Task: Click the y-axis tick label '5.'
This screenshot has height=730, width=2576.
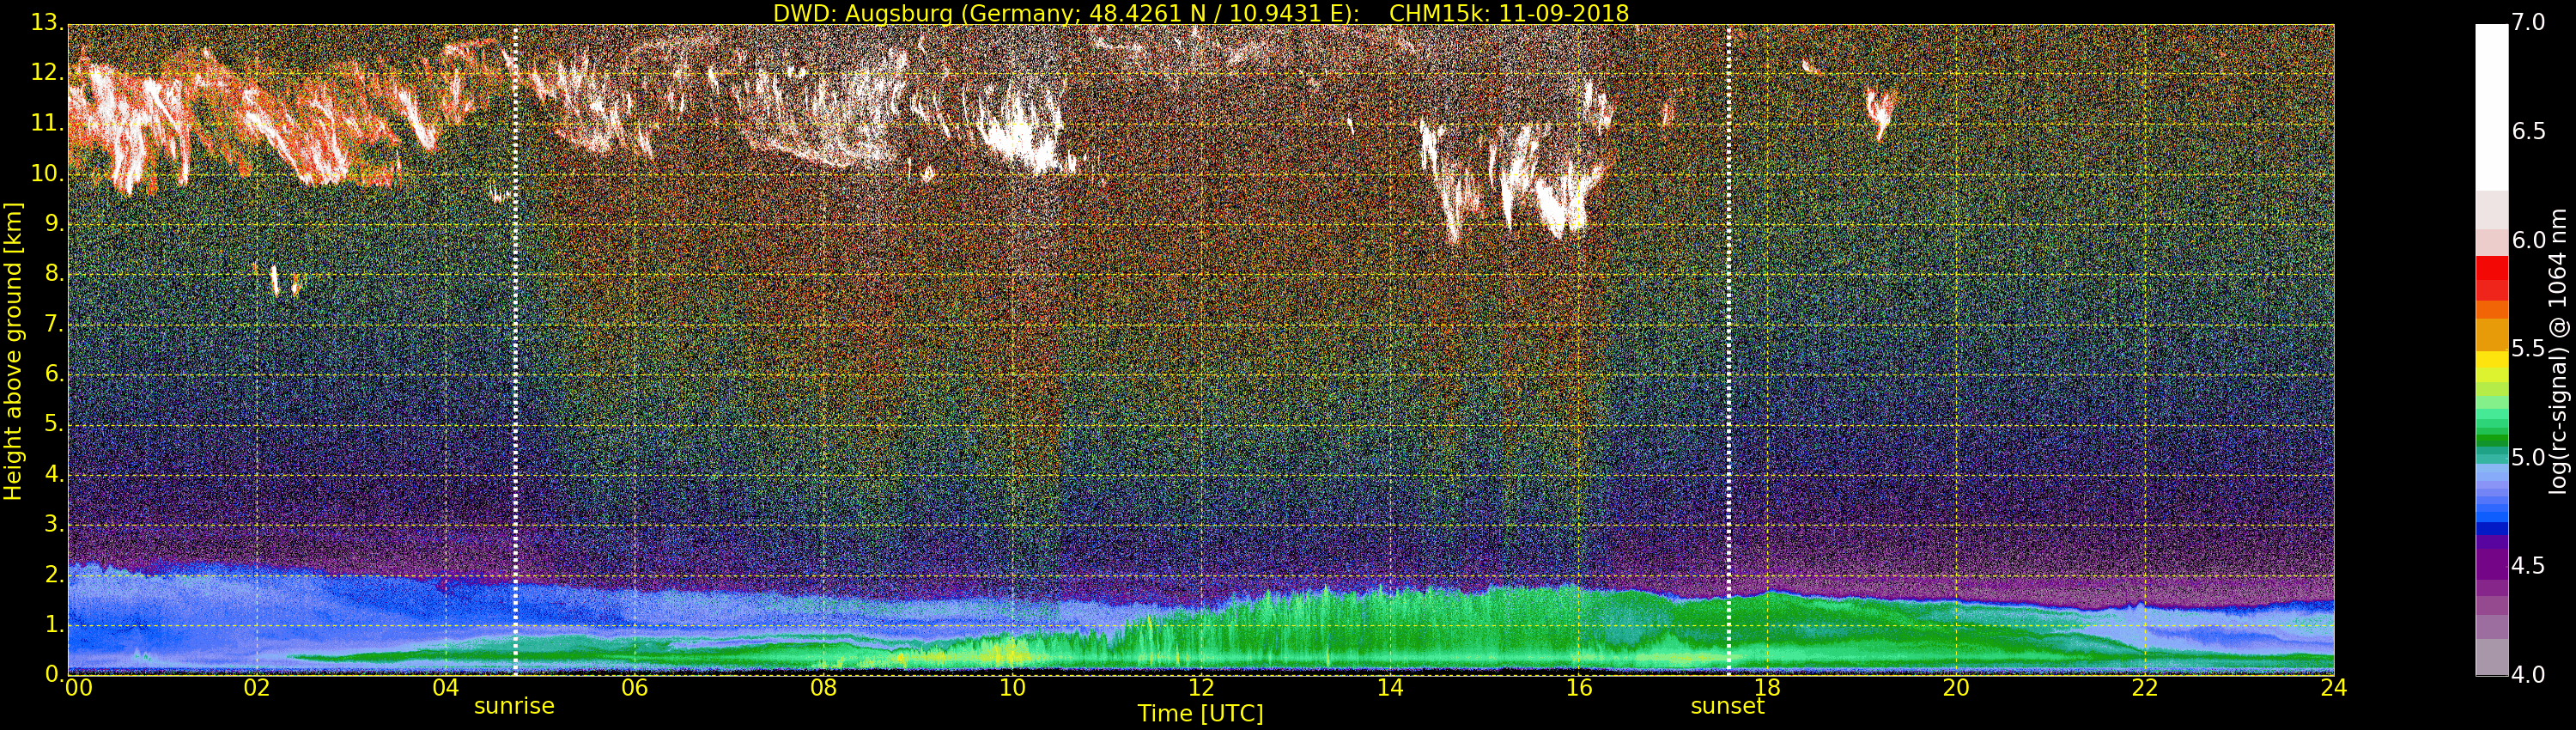Action: click(x=54, y=424)
